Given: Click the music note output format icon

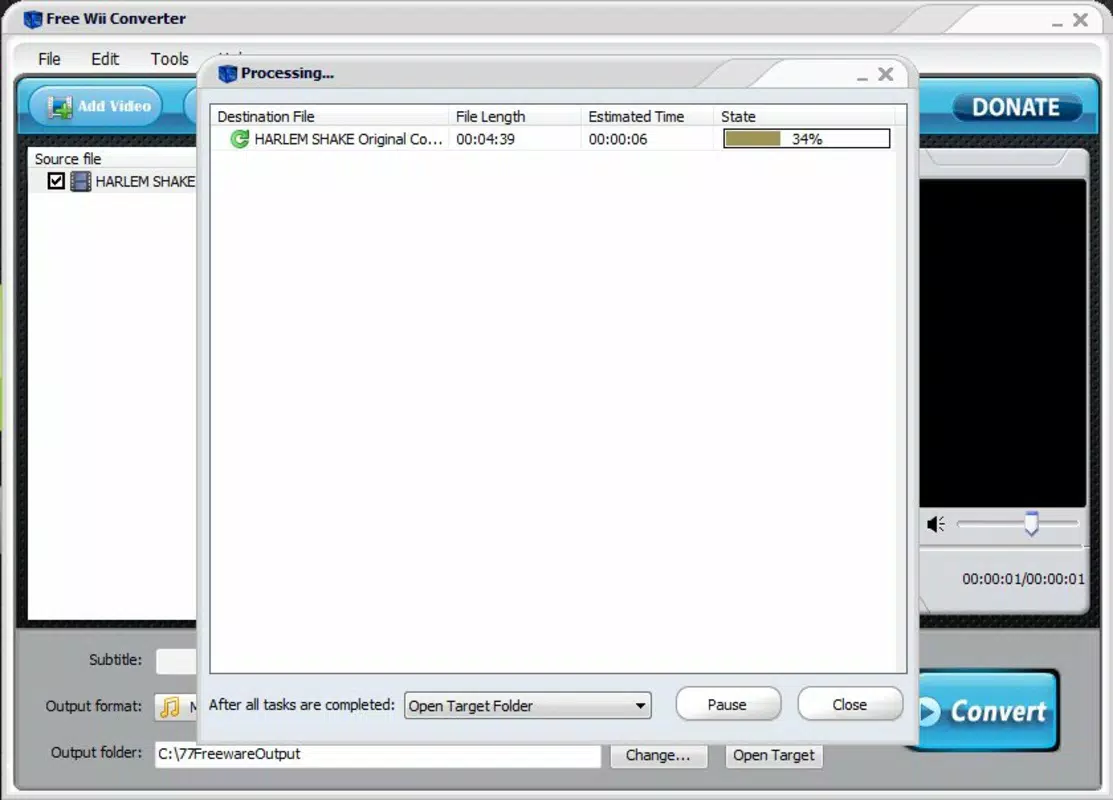Looking at the screenshot, I should (170, 706).
